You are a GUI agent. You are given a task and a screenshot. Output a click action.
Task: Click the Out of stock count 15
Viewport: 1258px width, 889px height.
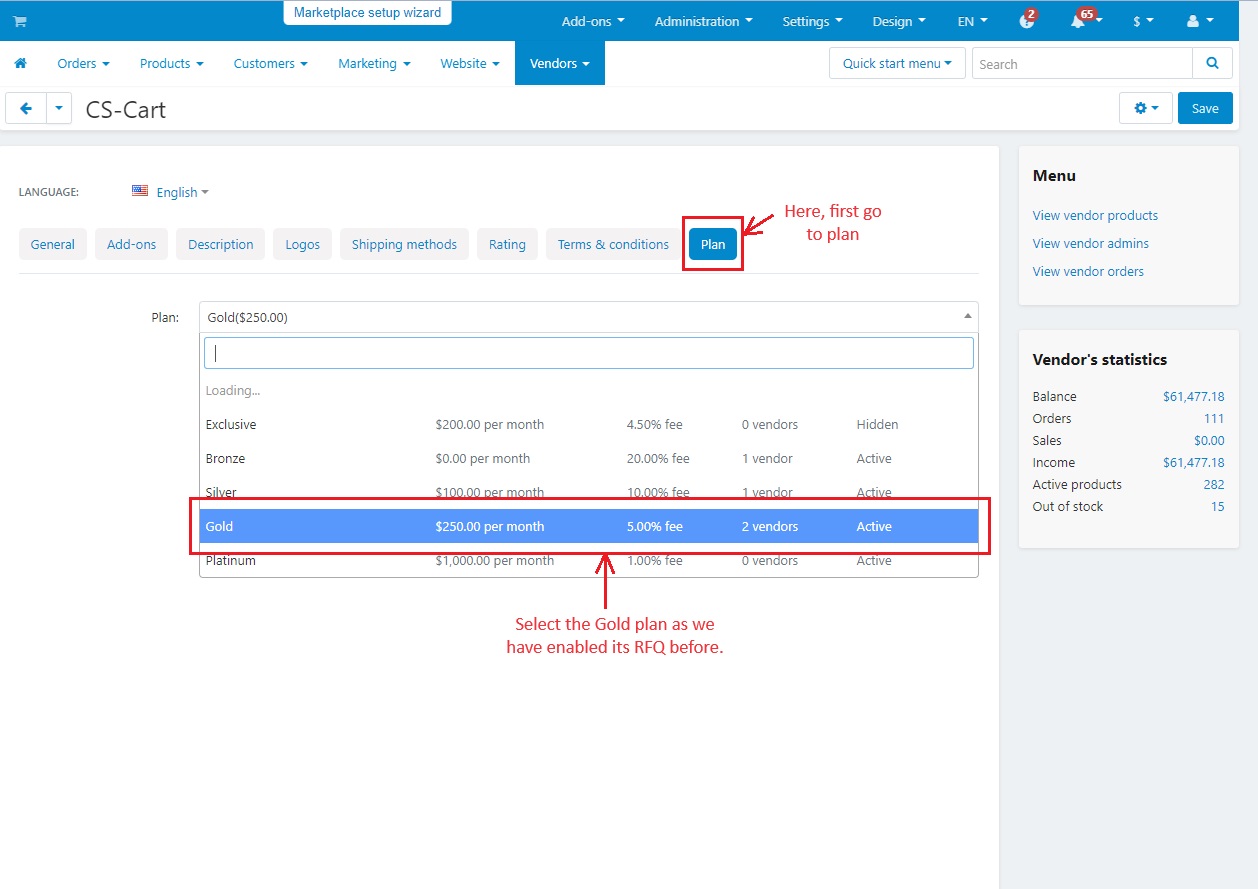pos(1217,506)
